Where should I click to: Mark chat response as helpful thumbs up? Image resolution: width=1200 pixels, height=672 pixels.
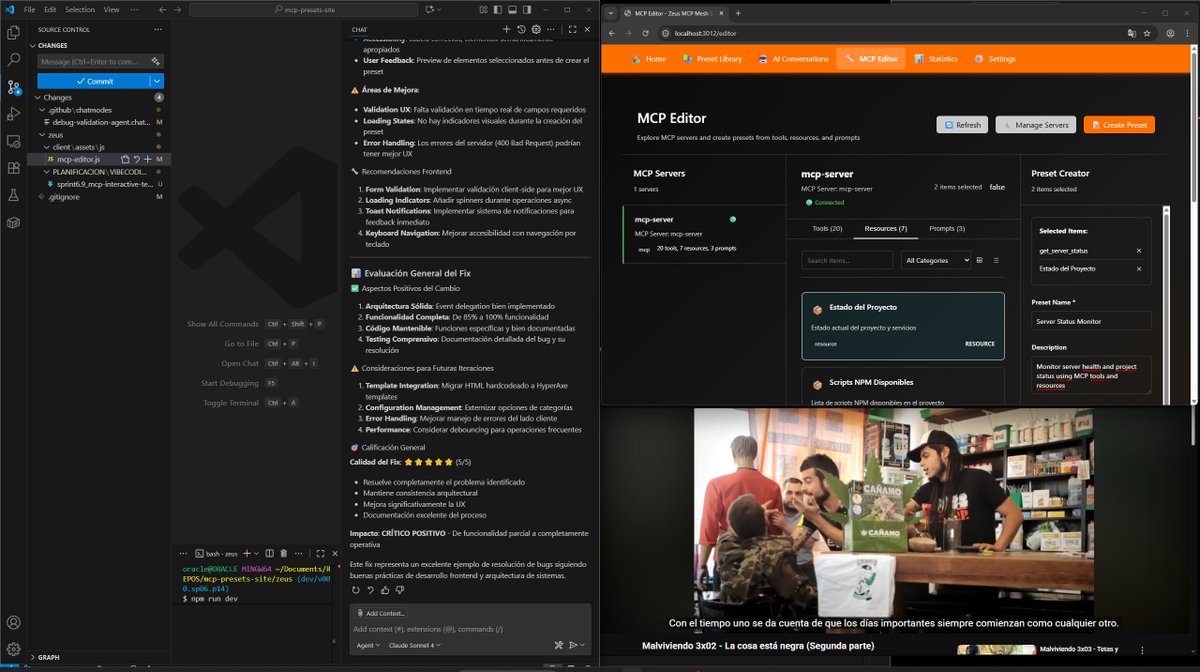385,590
